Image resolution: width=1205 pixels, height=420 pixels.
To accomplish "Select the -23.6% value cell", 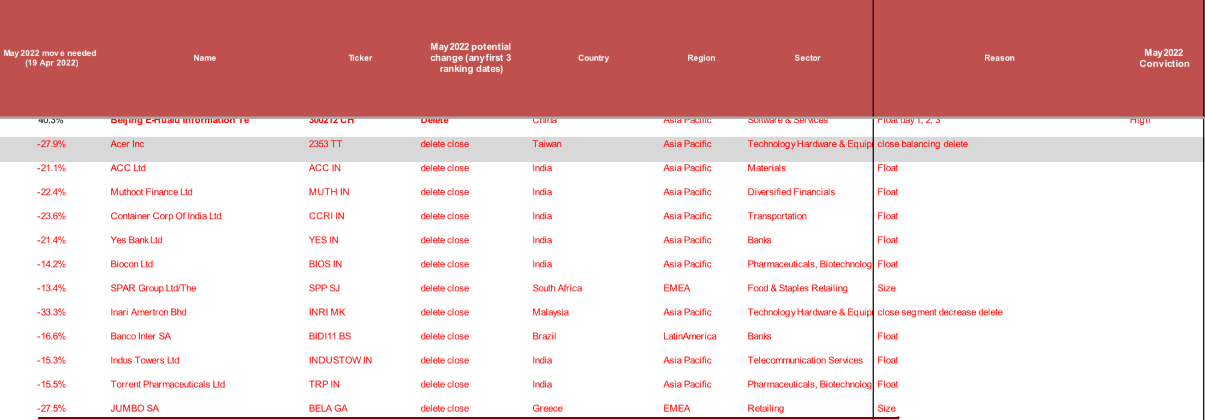I will pos(51,216).
